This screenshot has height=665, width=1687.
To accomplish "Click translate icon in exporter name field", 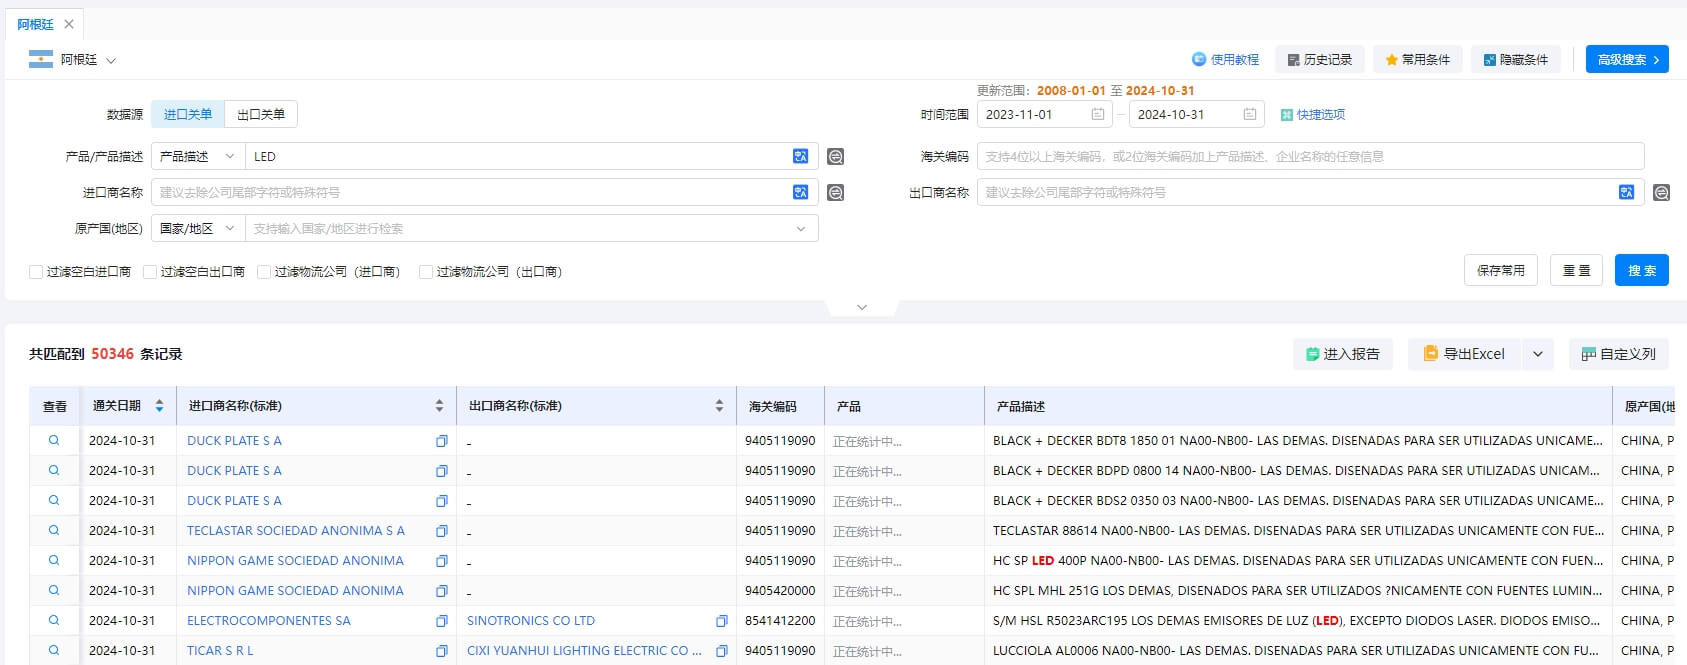I will pyautogui.click(x=1627, y=192).
